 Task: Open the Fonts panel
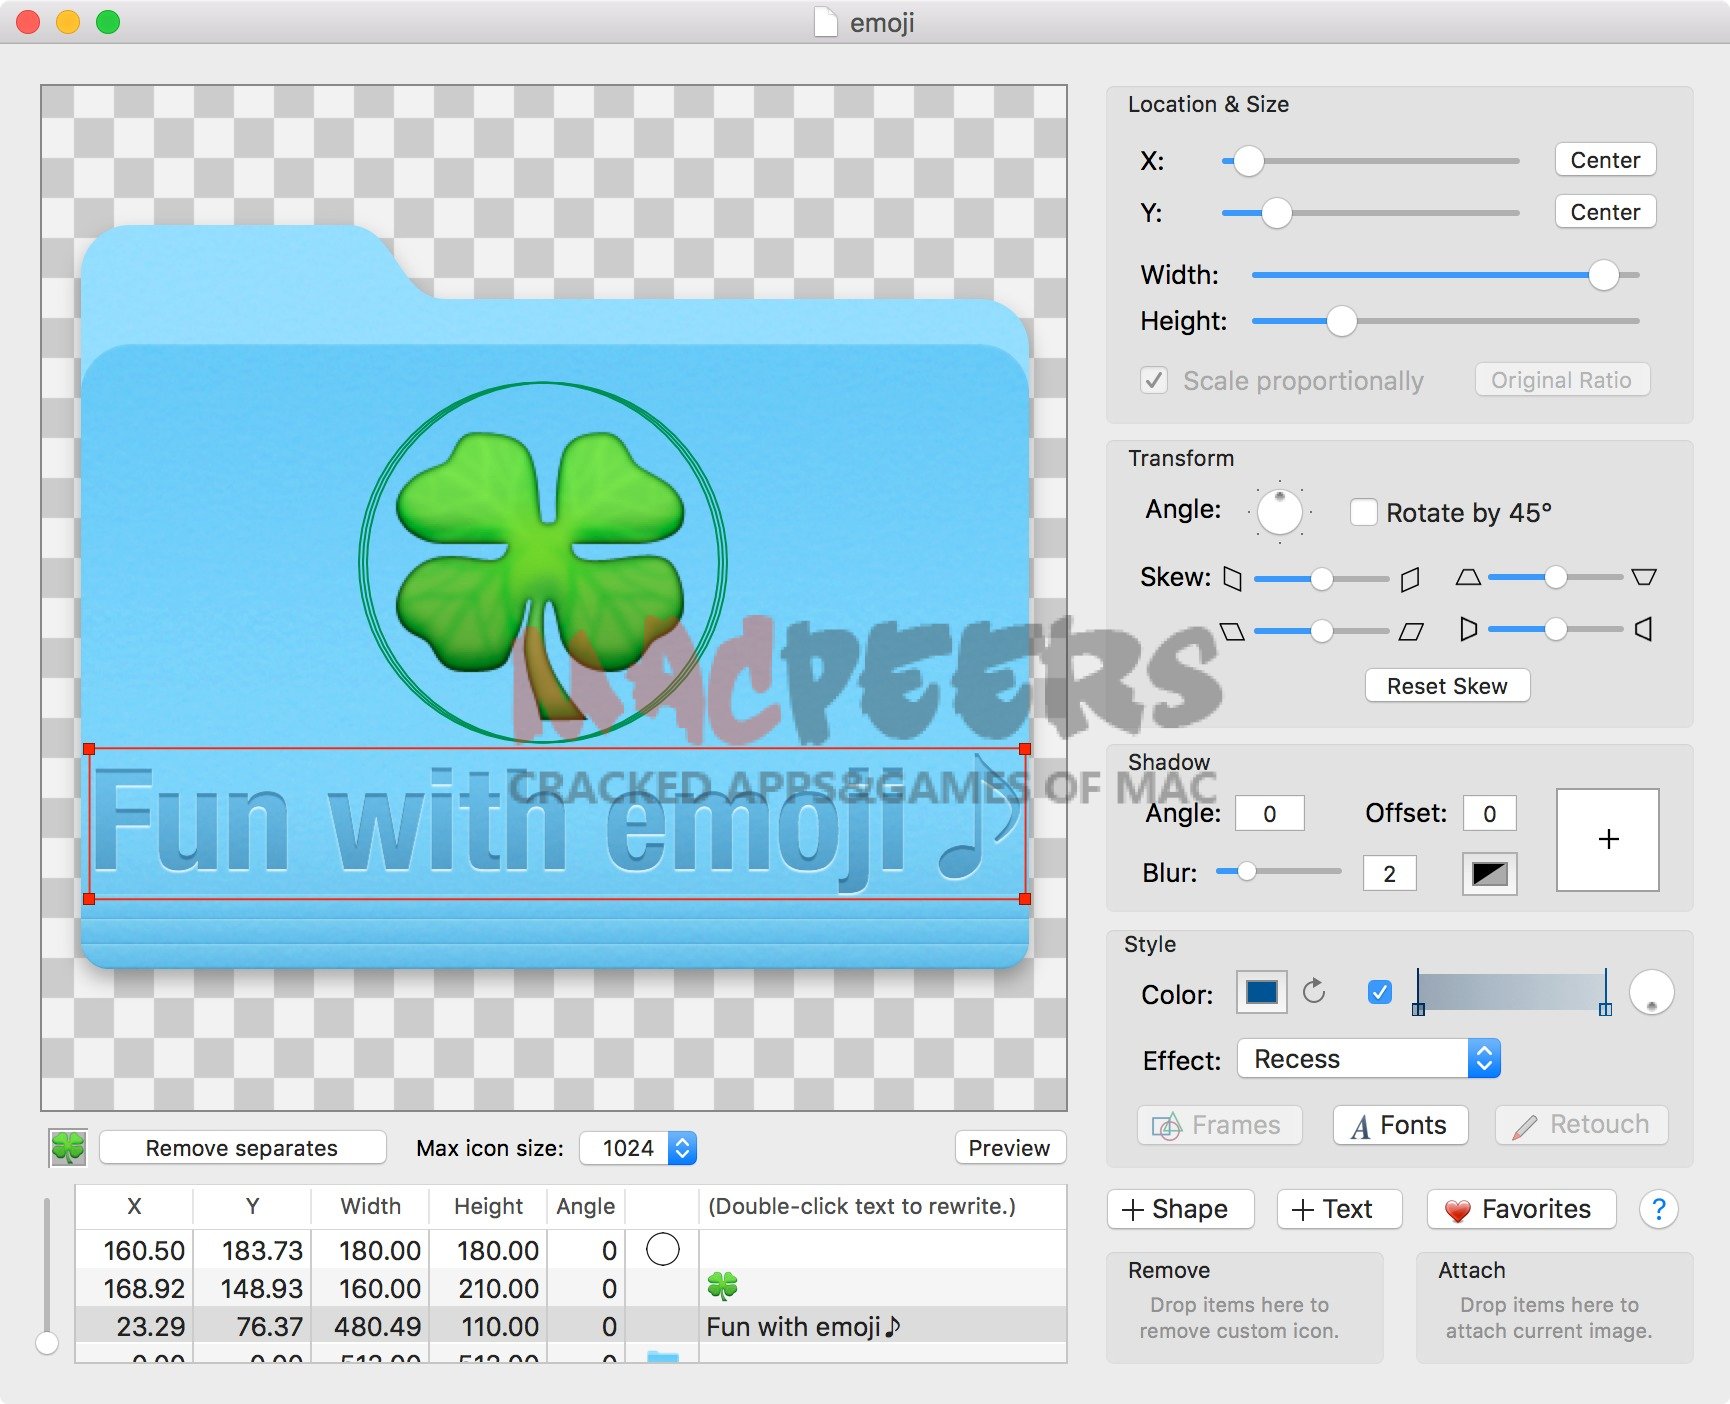(x=1400, y=1125)
